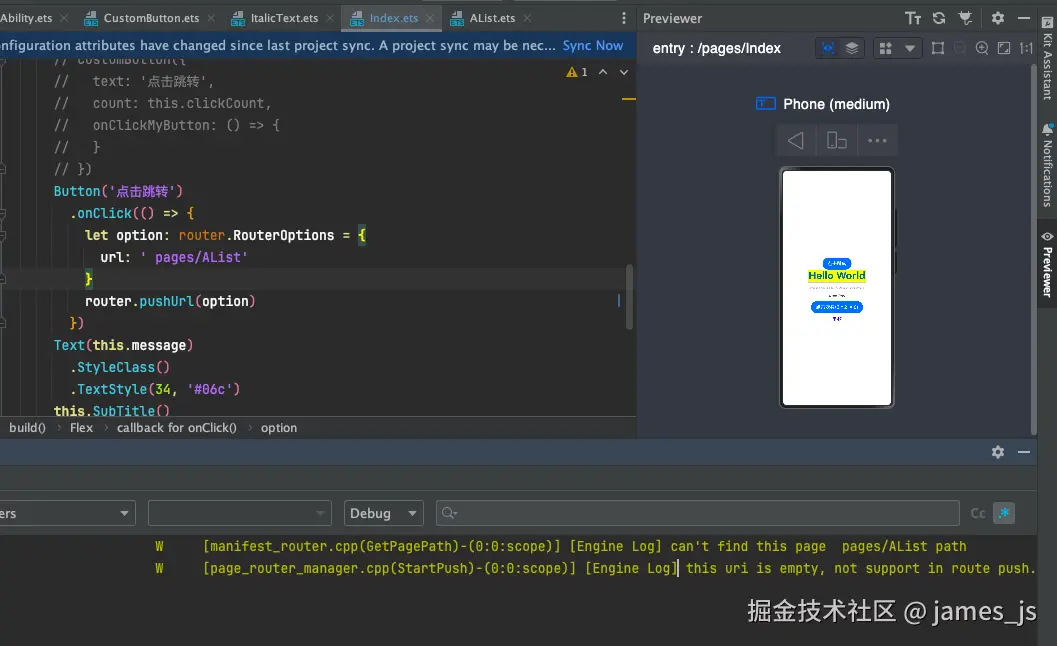This screenshot has height=646, width=1057.
Task: Click the 'entry : /pages/Index' label
Action: point(717,48)
